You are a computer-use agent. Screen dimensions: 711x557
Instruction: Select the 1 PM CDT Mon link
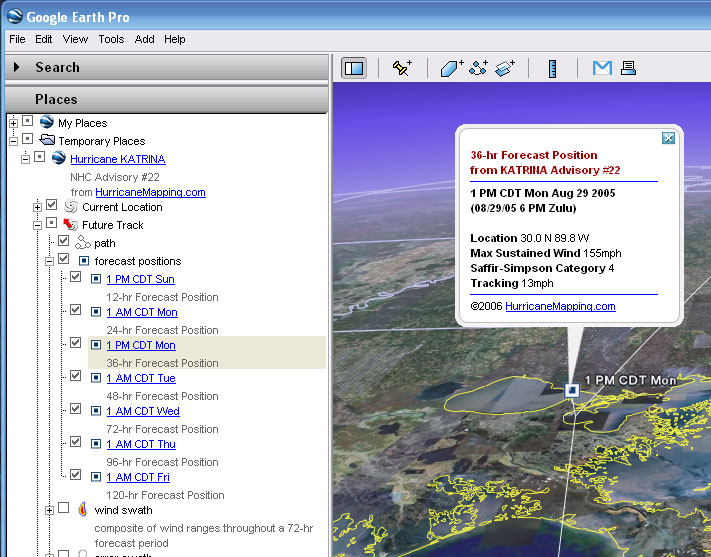pos(141,345)
